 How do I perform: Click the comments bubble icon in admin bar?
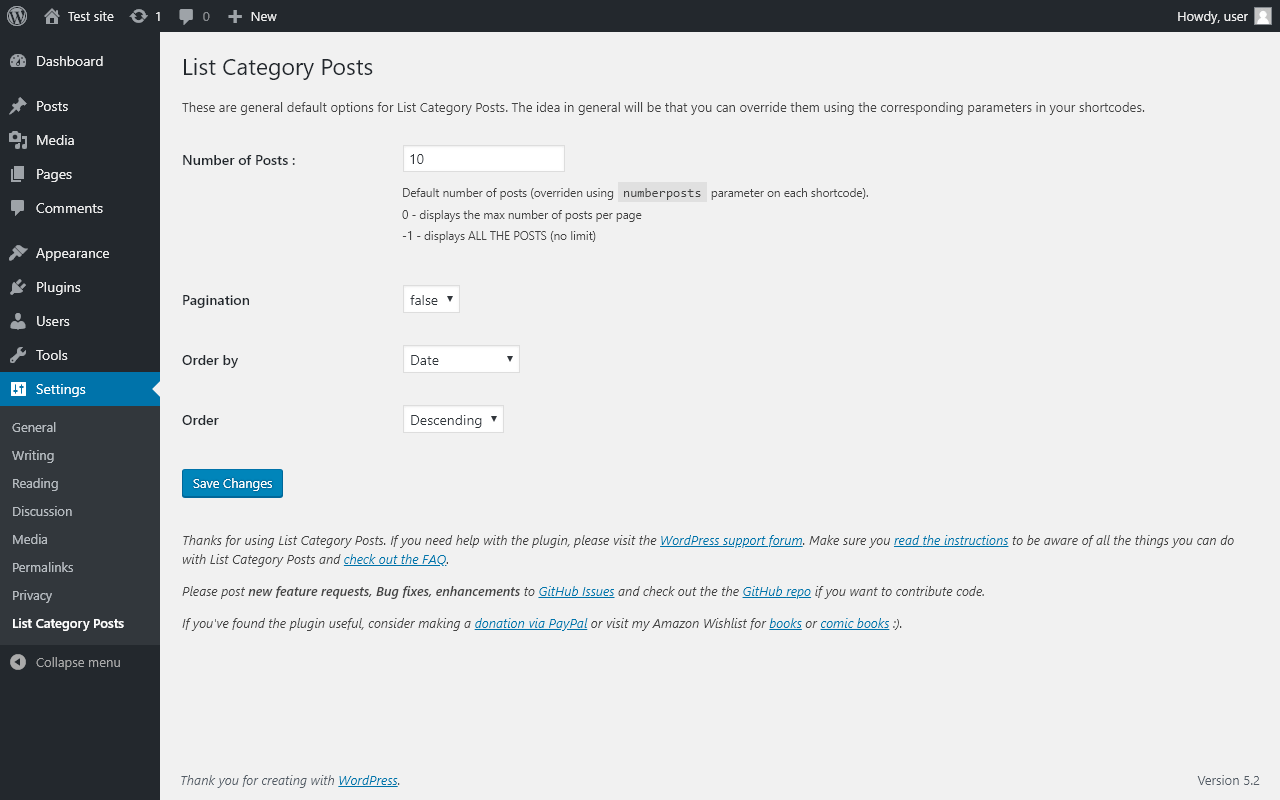click(x=186, y=16)
